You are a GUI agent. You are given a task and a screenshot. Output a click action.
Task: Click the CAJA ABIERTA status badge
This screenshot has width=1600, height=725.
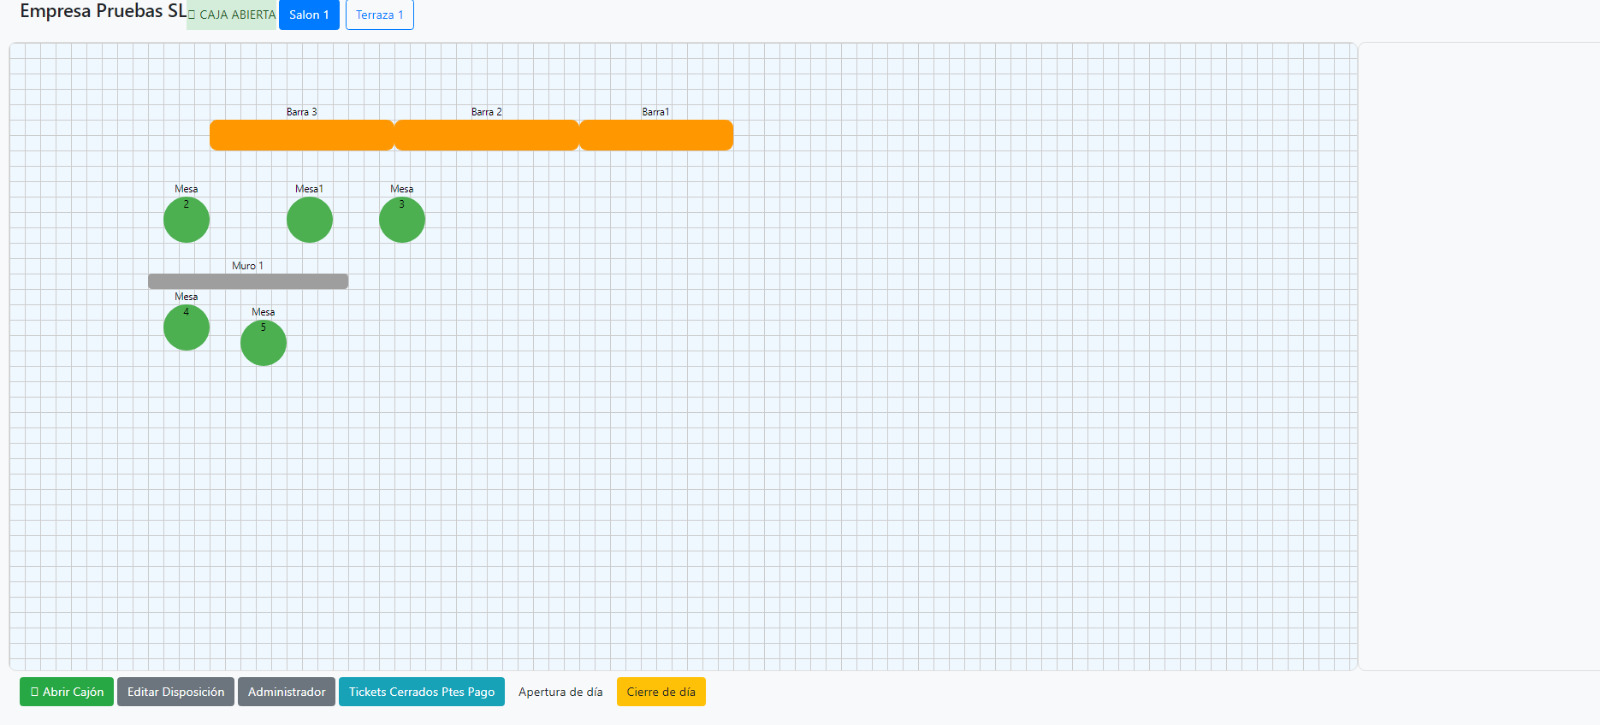pyautogui.click(x=232, y=15)
